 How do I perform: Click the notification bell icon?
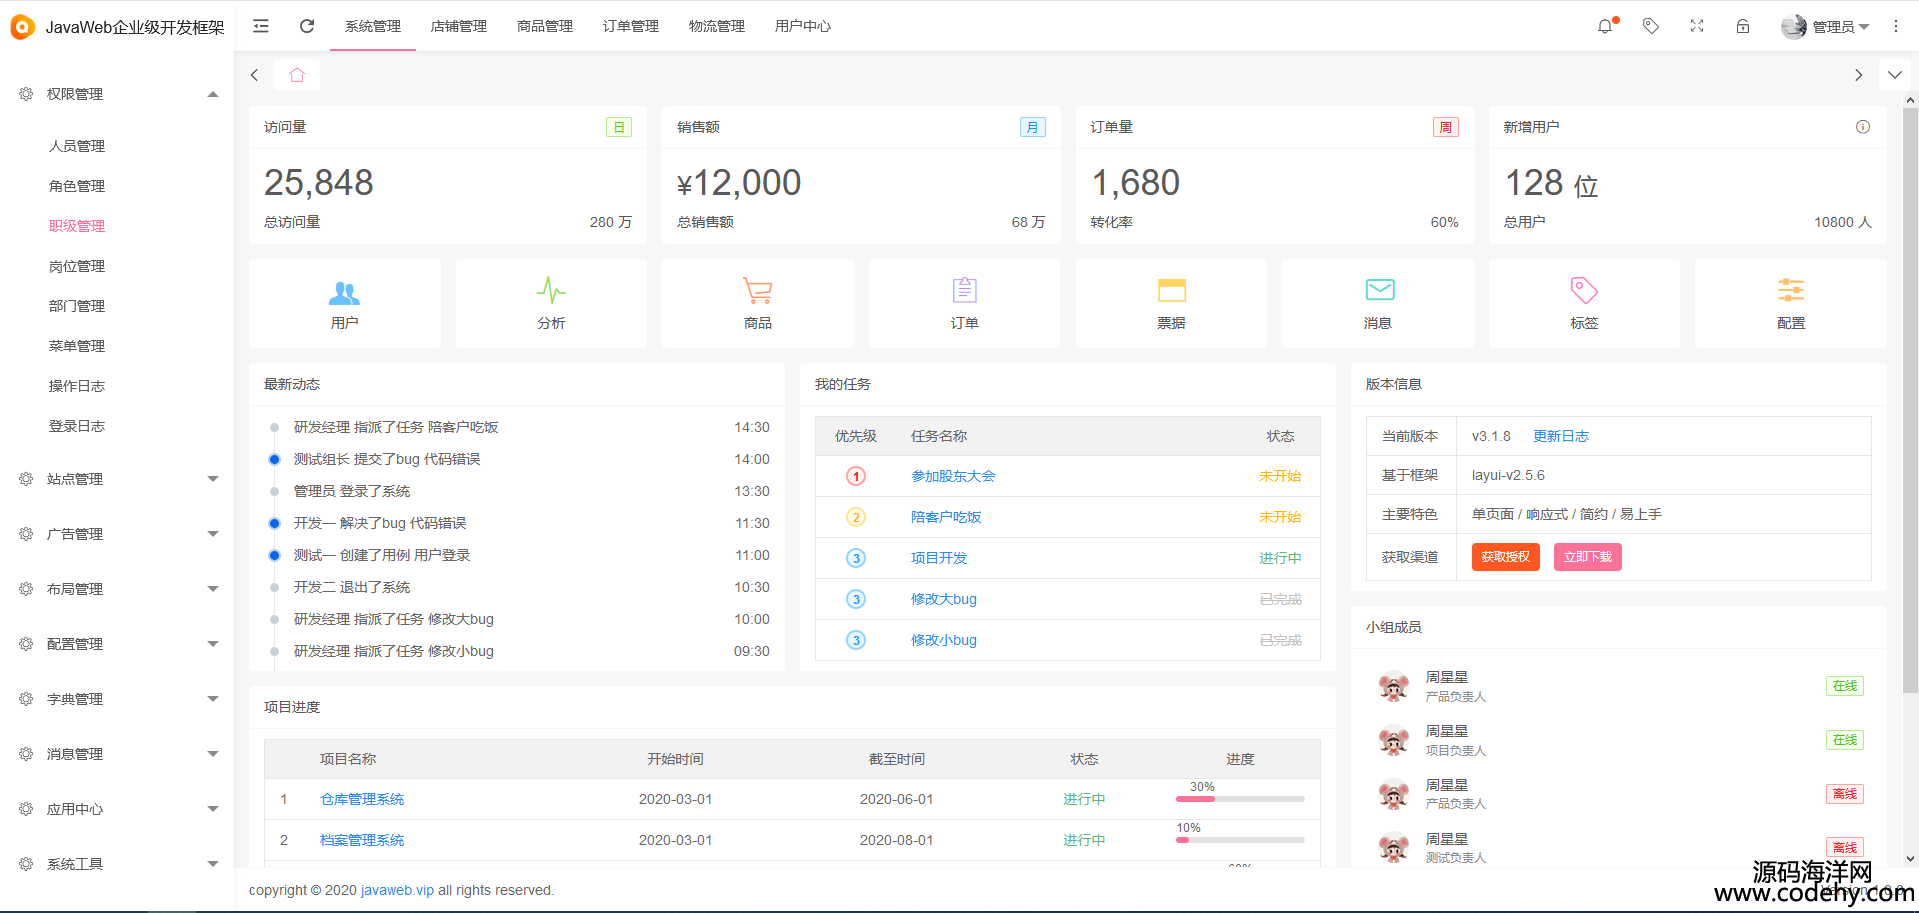coord(1605,27)
